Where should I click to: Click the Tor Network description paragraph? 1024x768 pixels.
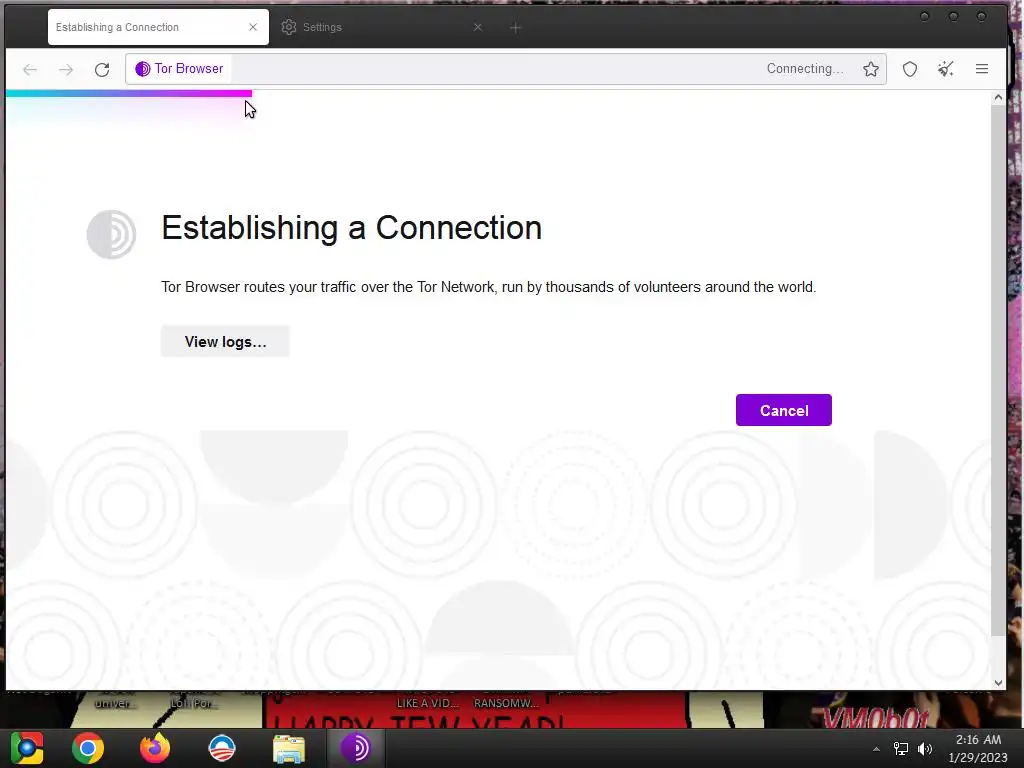[488, 287]
